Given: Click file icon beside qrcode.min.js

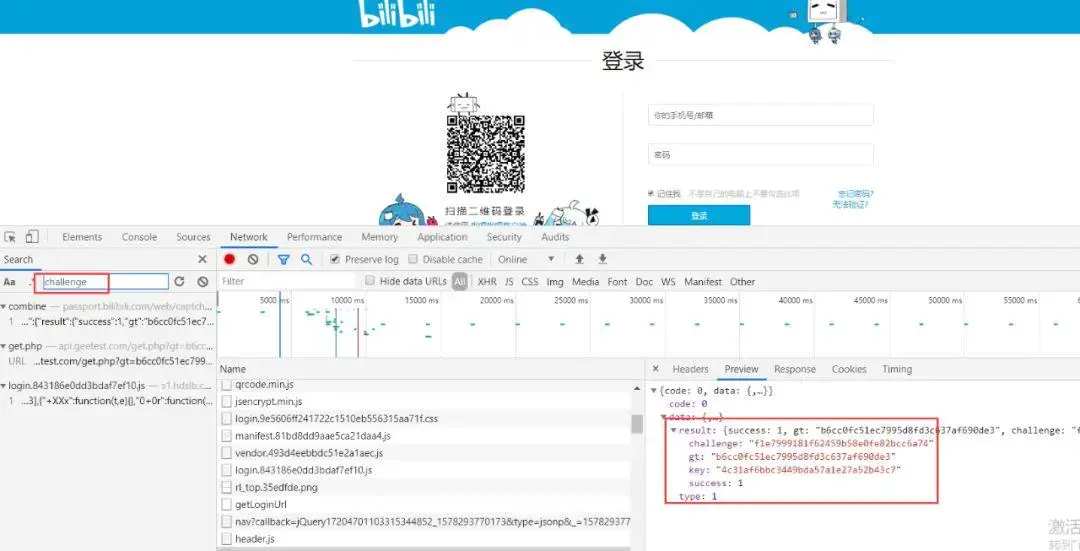Looking at the screenshot, I should [227, 384].
